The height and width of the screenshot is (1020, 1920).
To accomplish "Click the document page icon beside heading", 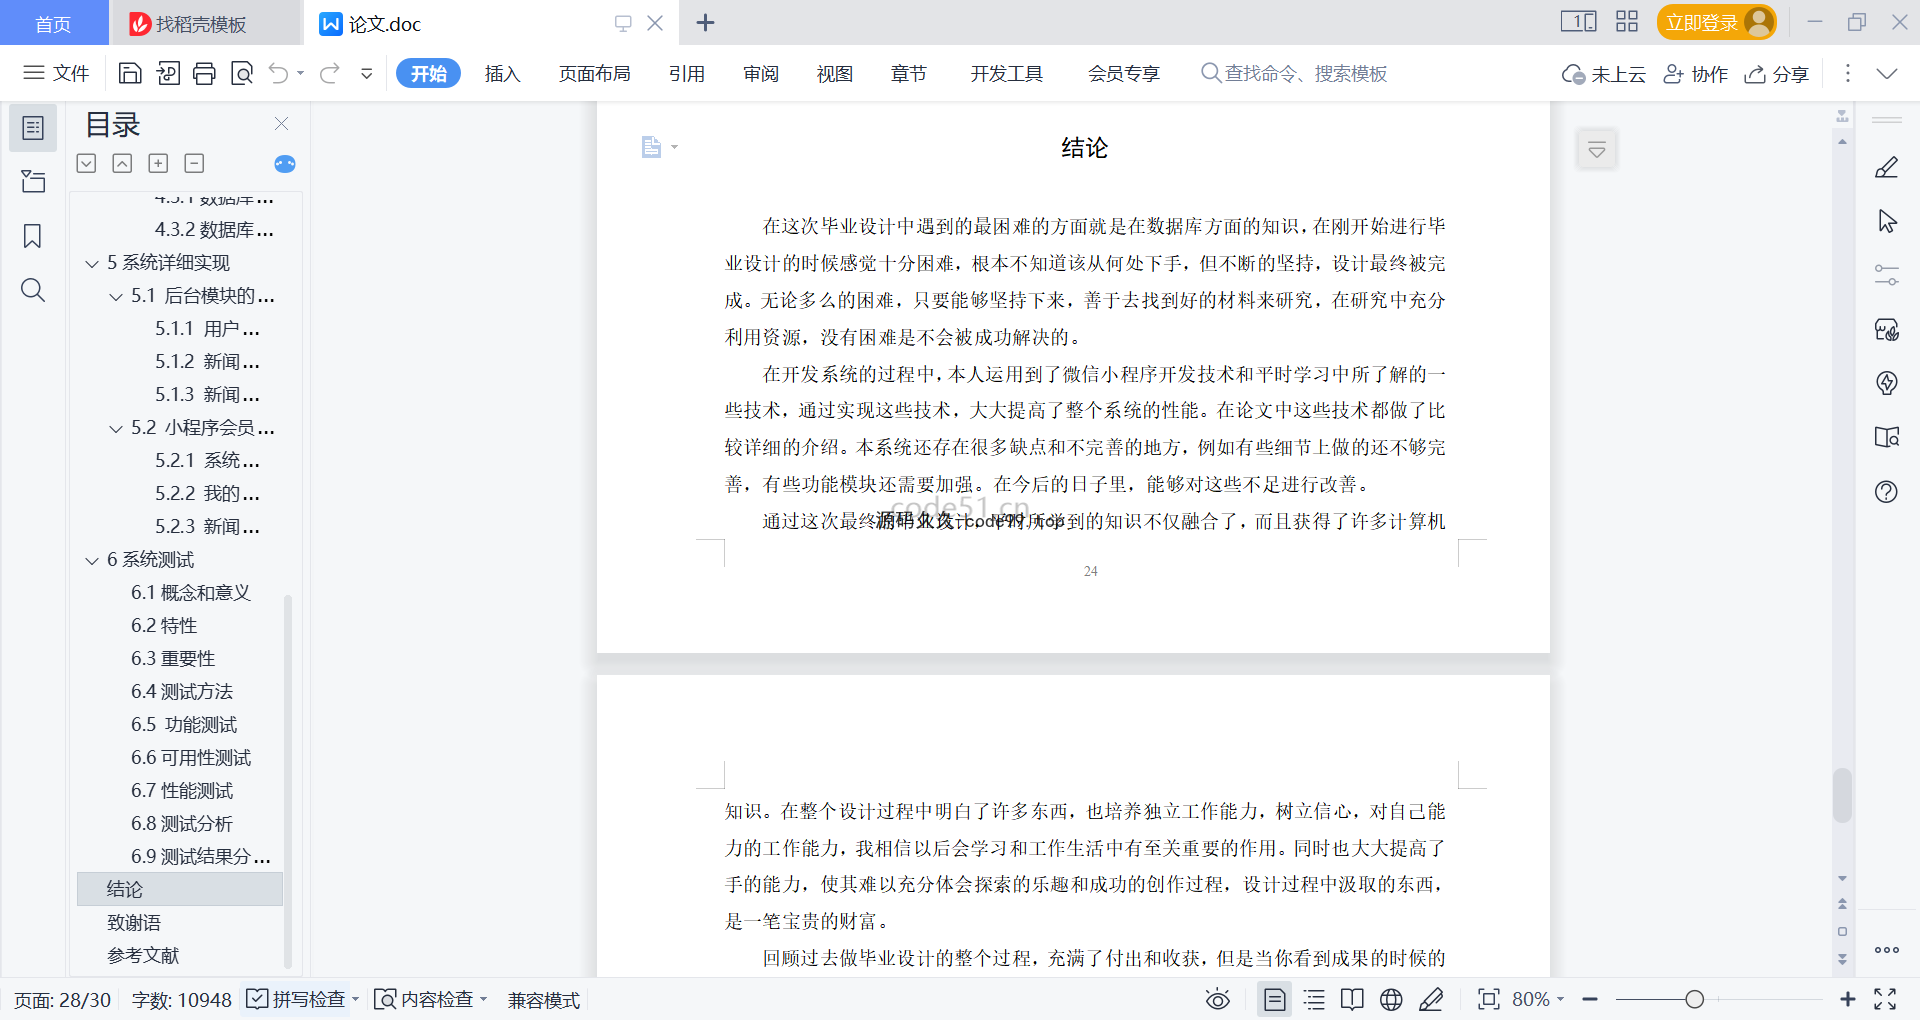I will pyautogui.click(x=652, y=147).
